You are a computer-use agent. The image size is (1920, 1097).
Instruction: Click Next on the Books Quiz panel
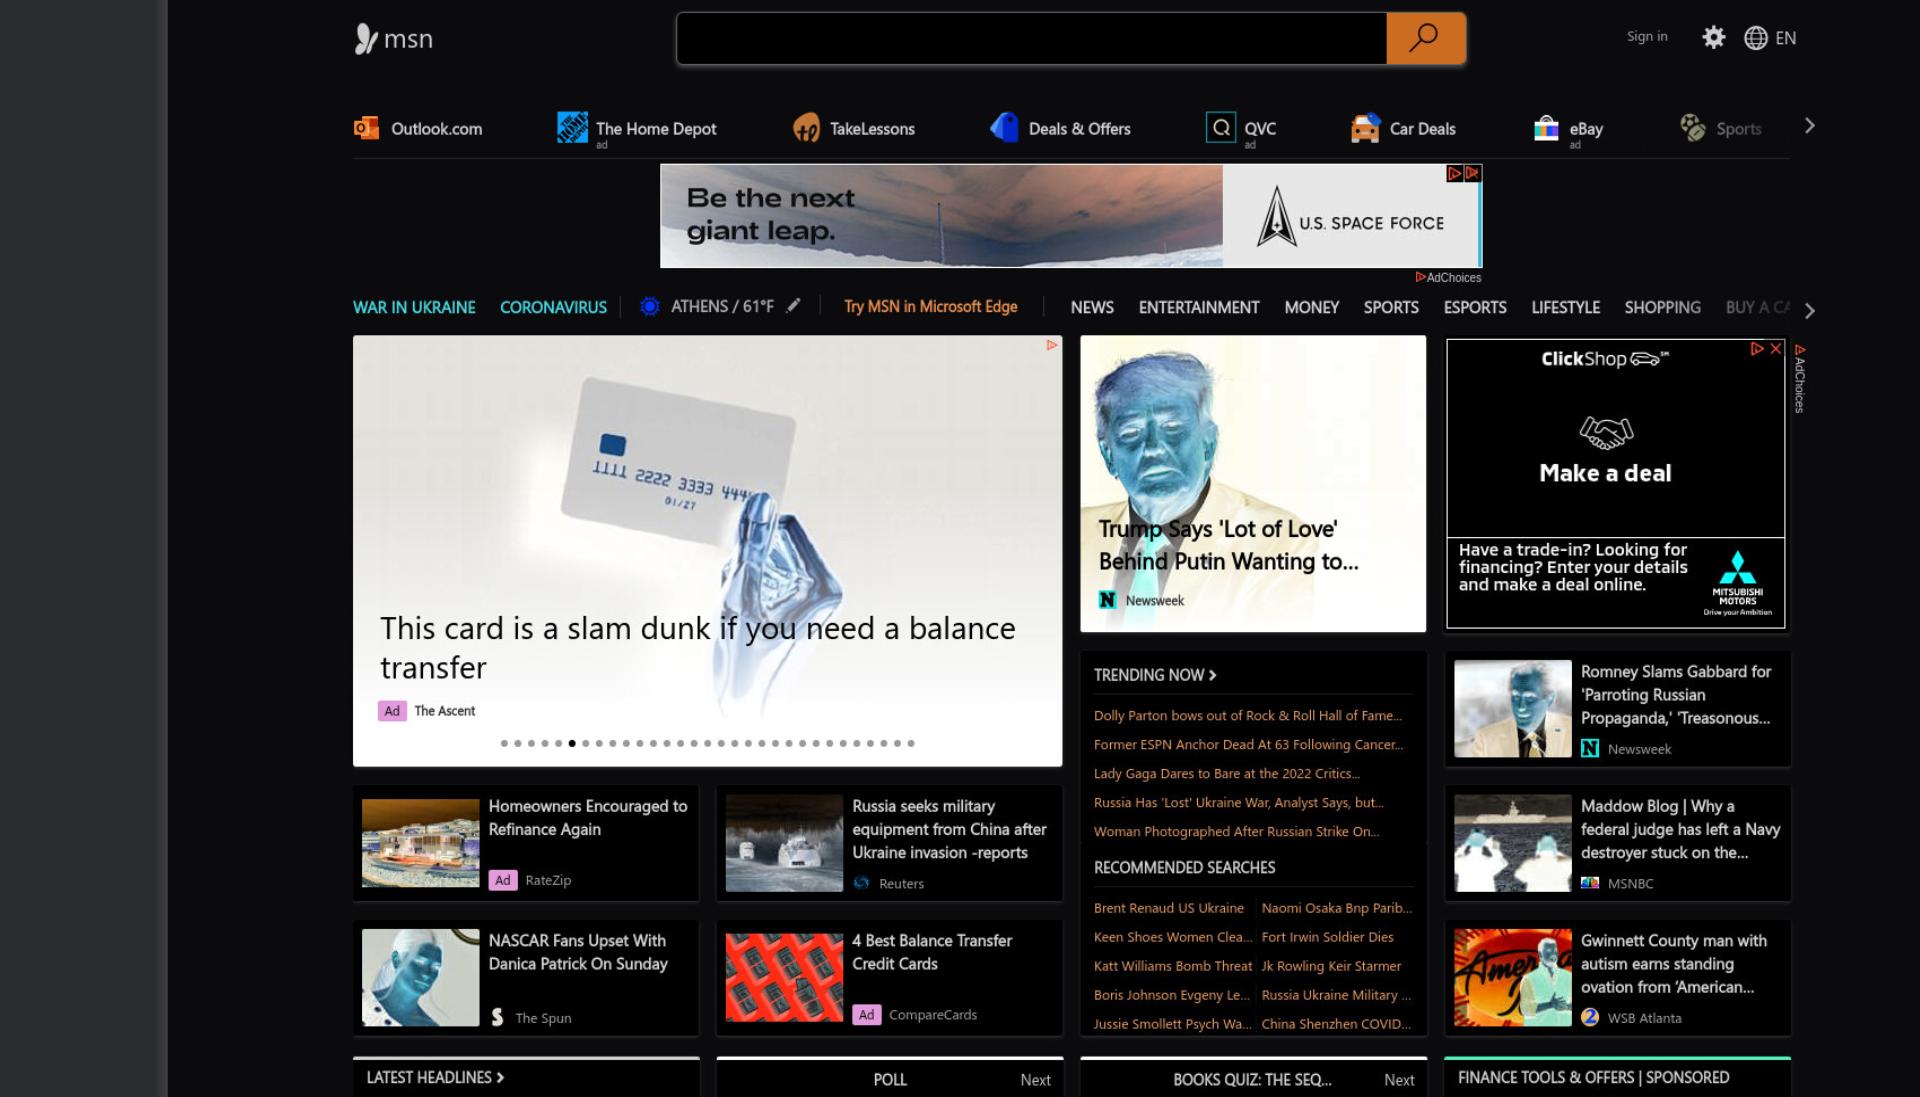(1399, 1080)
